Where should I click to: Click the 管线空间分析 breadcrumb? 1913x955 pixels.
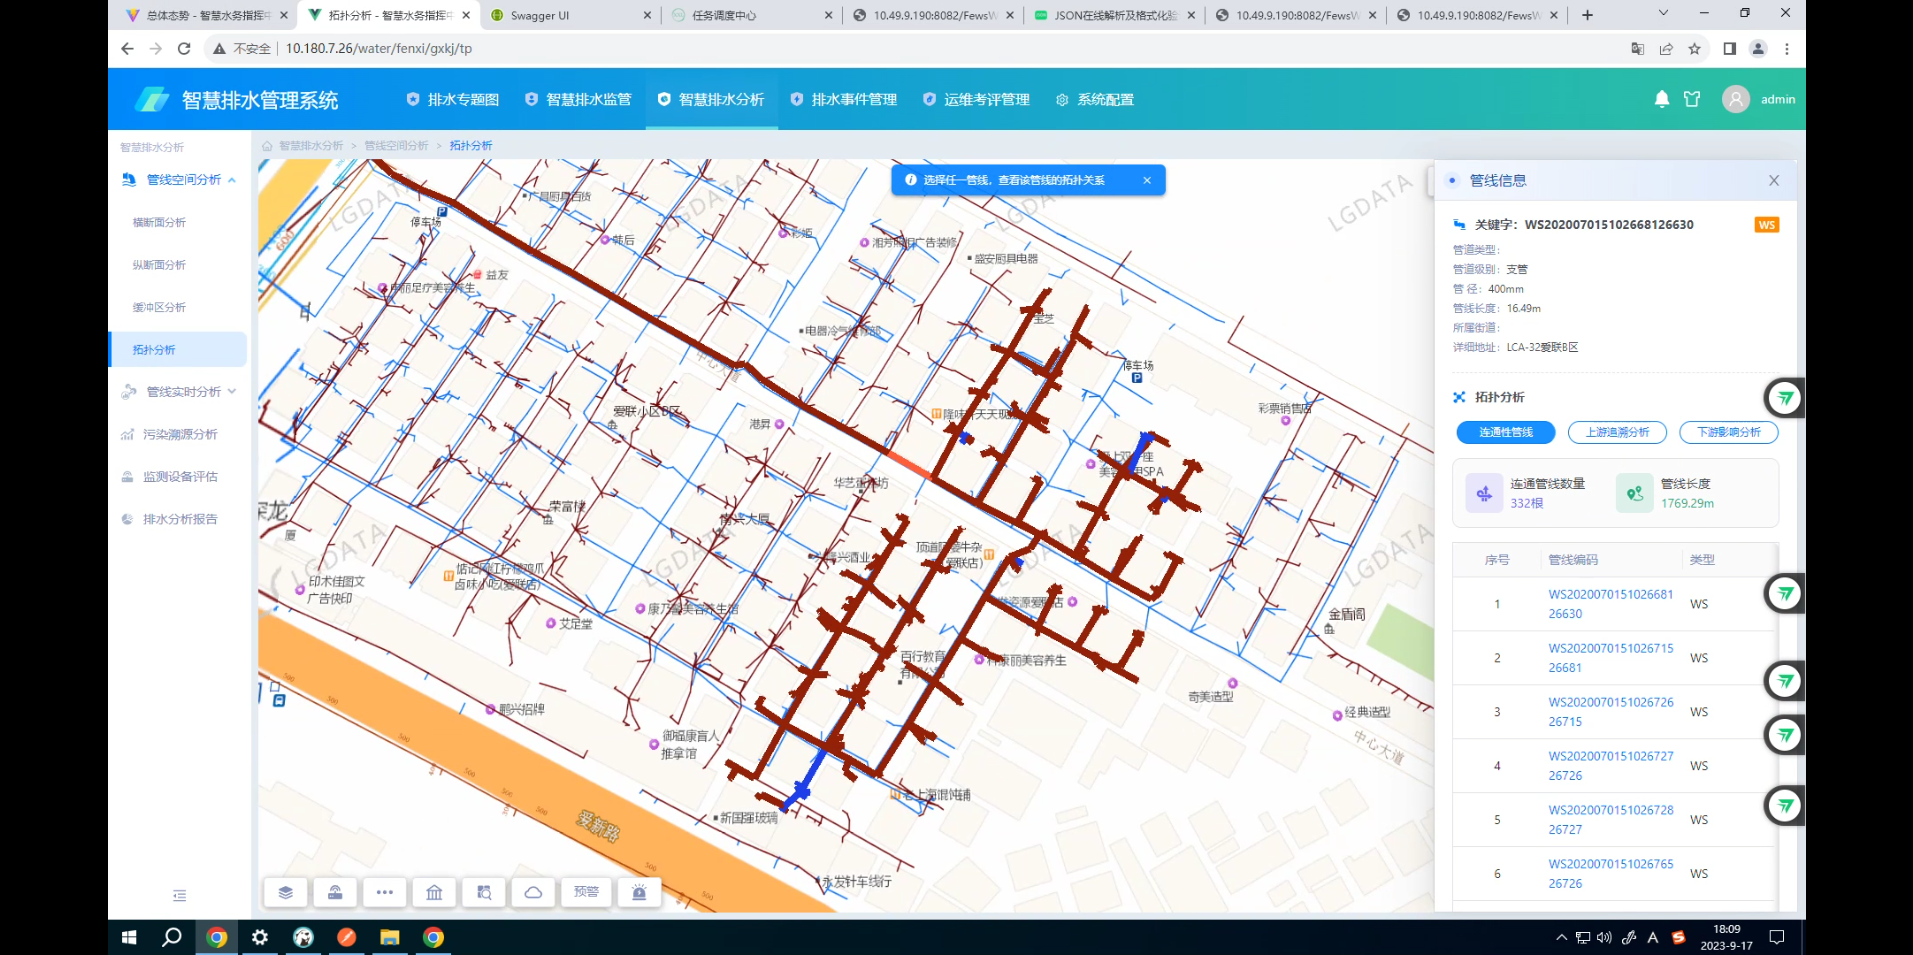[396, 146]
